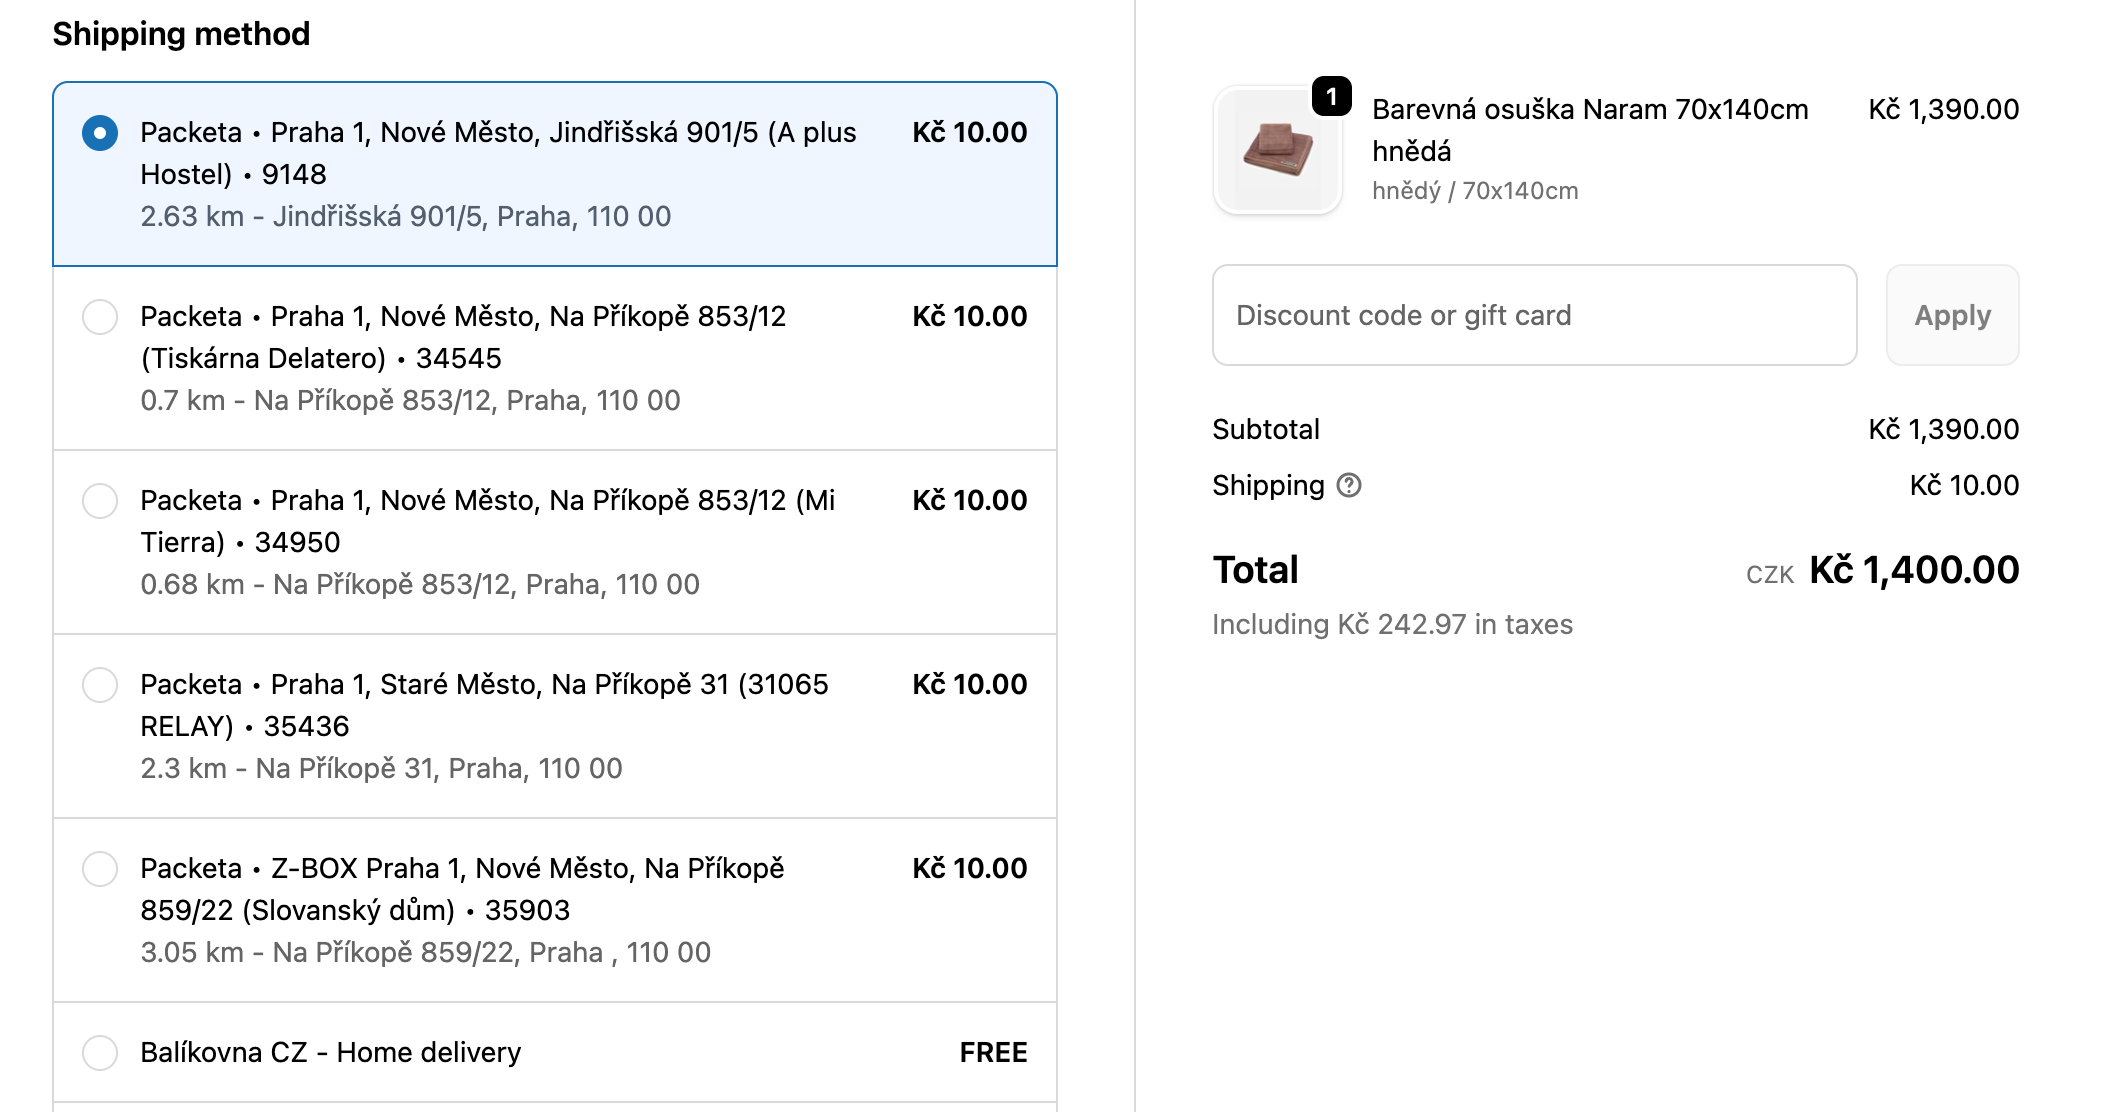The image size is (2124, 1112).
Task: Click the brown towel product thumbnail
Action: point(1277,150)
